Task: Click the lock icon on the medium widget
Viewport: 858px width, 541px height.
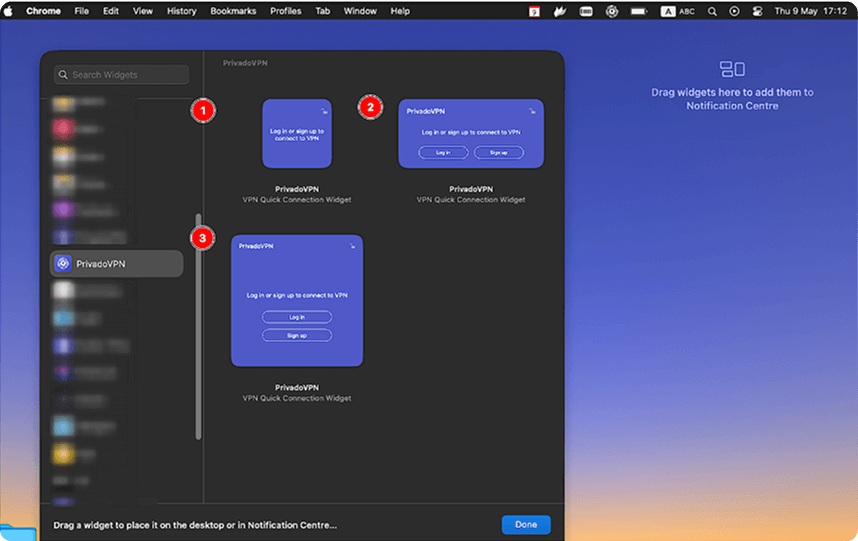Action: click(532, 111)
